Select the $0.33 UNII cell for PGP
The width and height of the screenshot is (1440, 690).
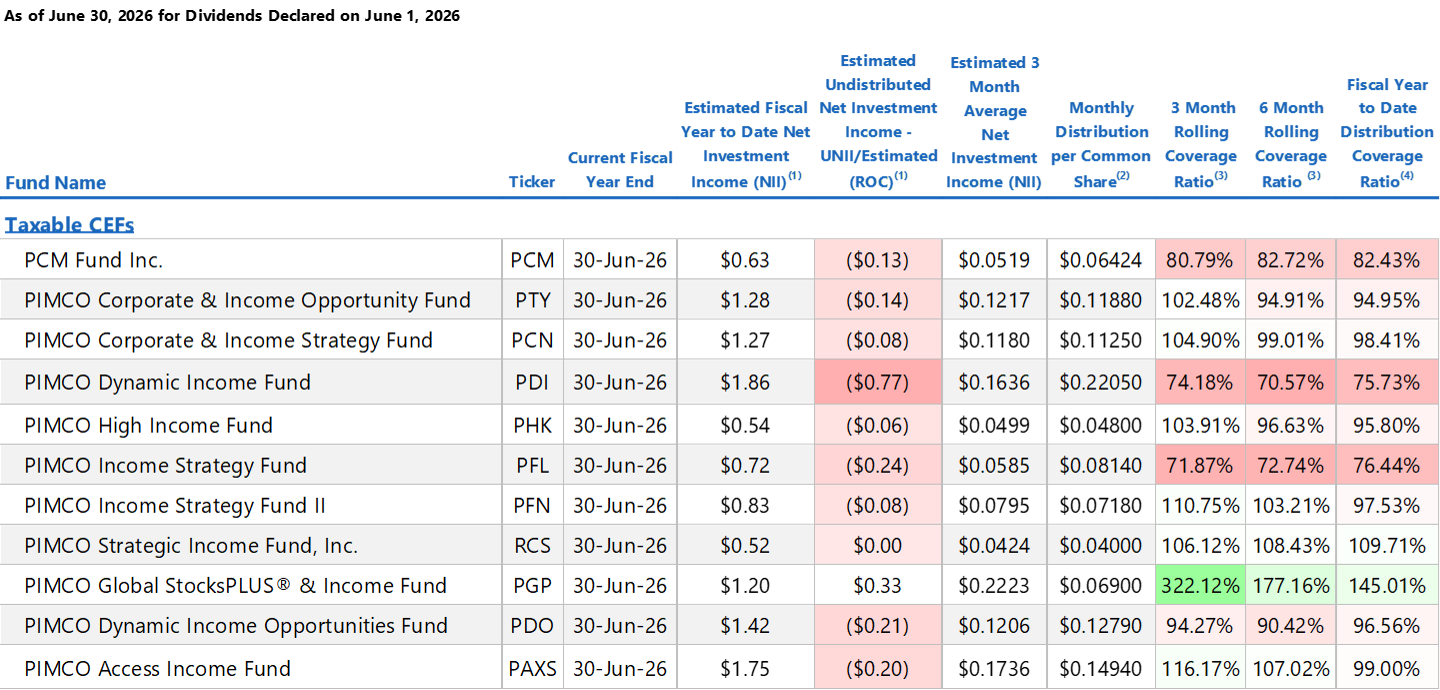point(878,585)
